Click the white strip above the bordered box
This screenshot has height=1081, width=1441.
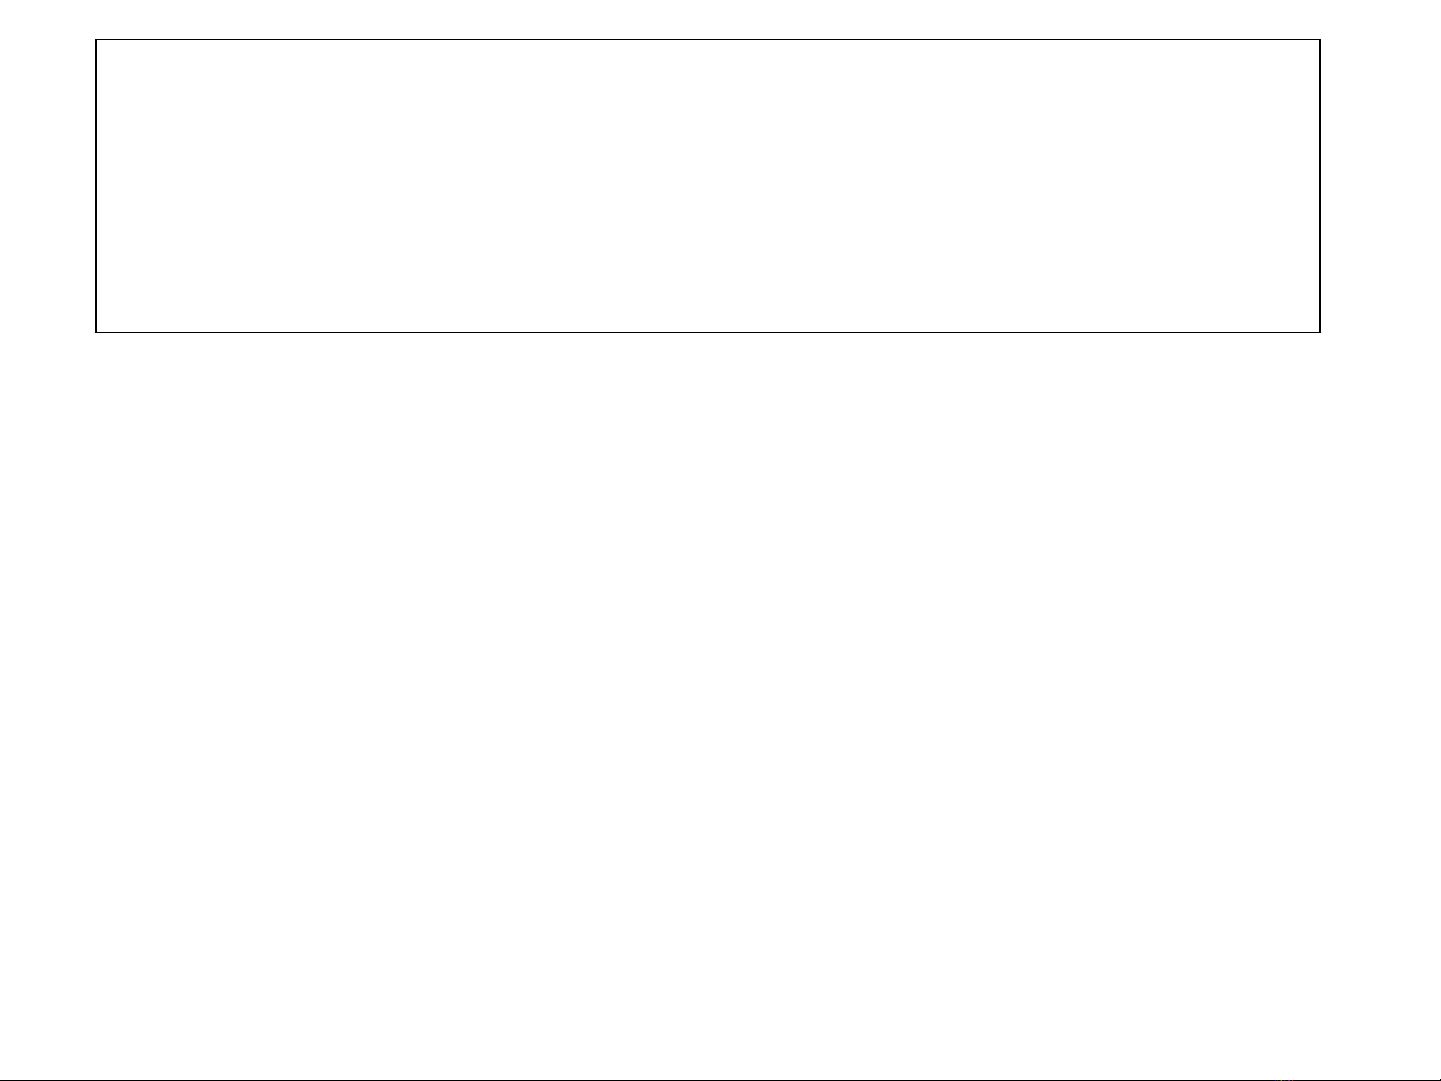click(708, 19)
